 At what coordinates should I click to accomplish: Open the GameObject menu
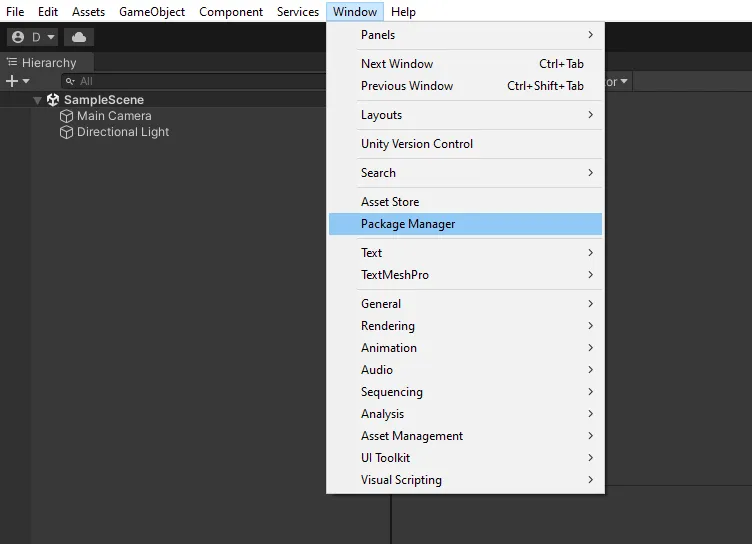pyautogui.click(x=152, y=12)
